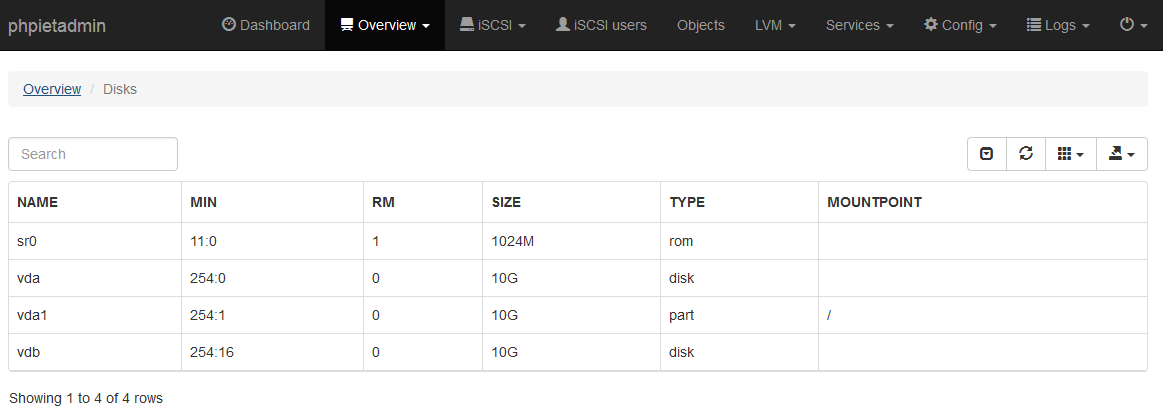Expand the iSCSI disk icon menu
1163x413 pixels.
492,25
